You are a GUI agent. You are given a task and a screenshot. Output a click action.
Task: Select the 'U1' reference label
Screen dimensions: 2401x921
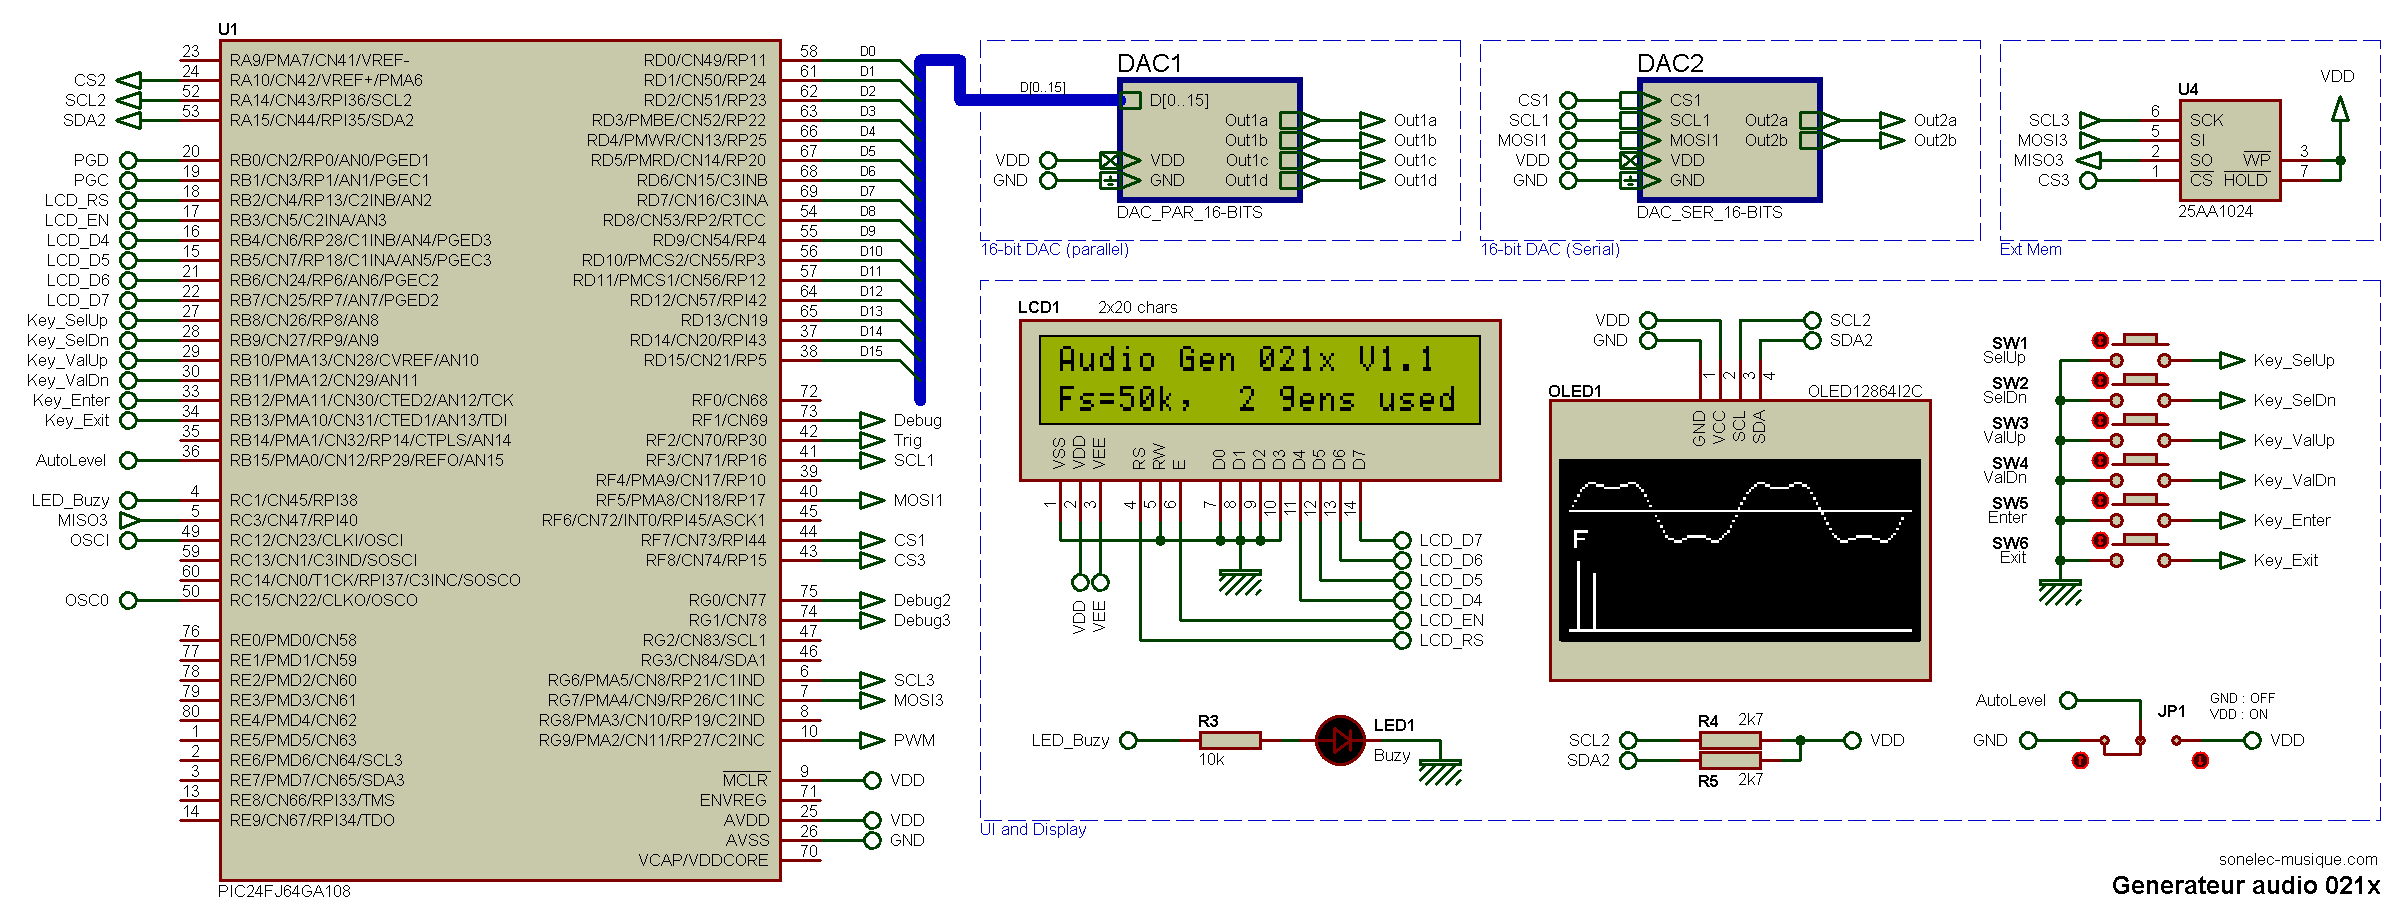point(228,29)
